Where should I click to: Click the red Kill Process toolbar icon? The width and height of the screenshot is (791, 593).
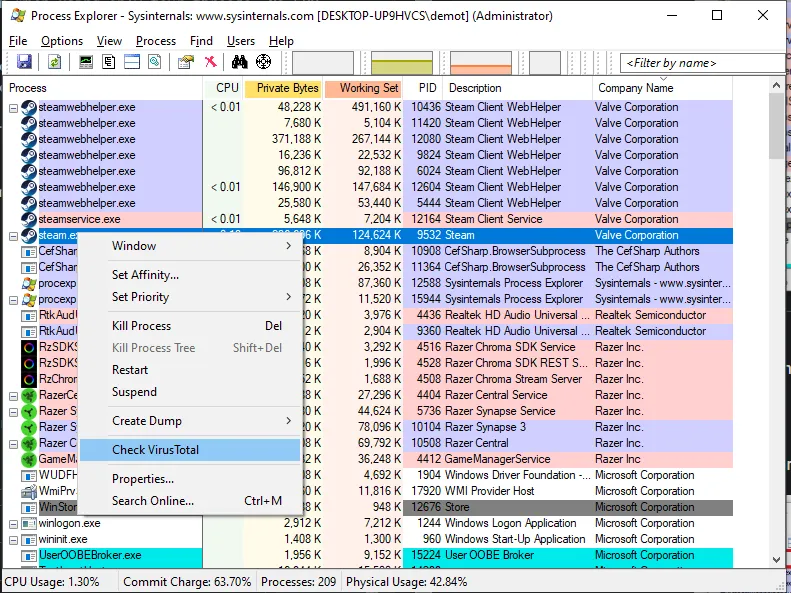(x=211, y=62)
